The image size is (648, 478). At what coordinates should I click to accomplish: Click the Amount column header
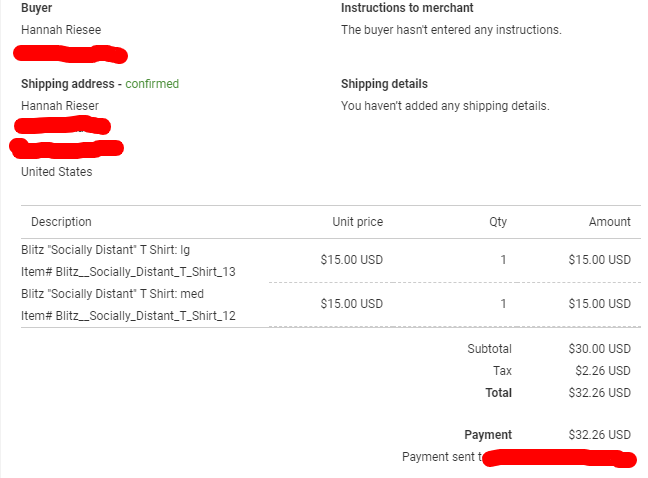(x=609, y=222)
